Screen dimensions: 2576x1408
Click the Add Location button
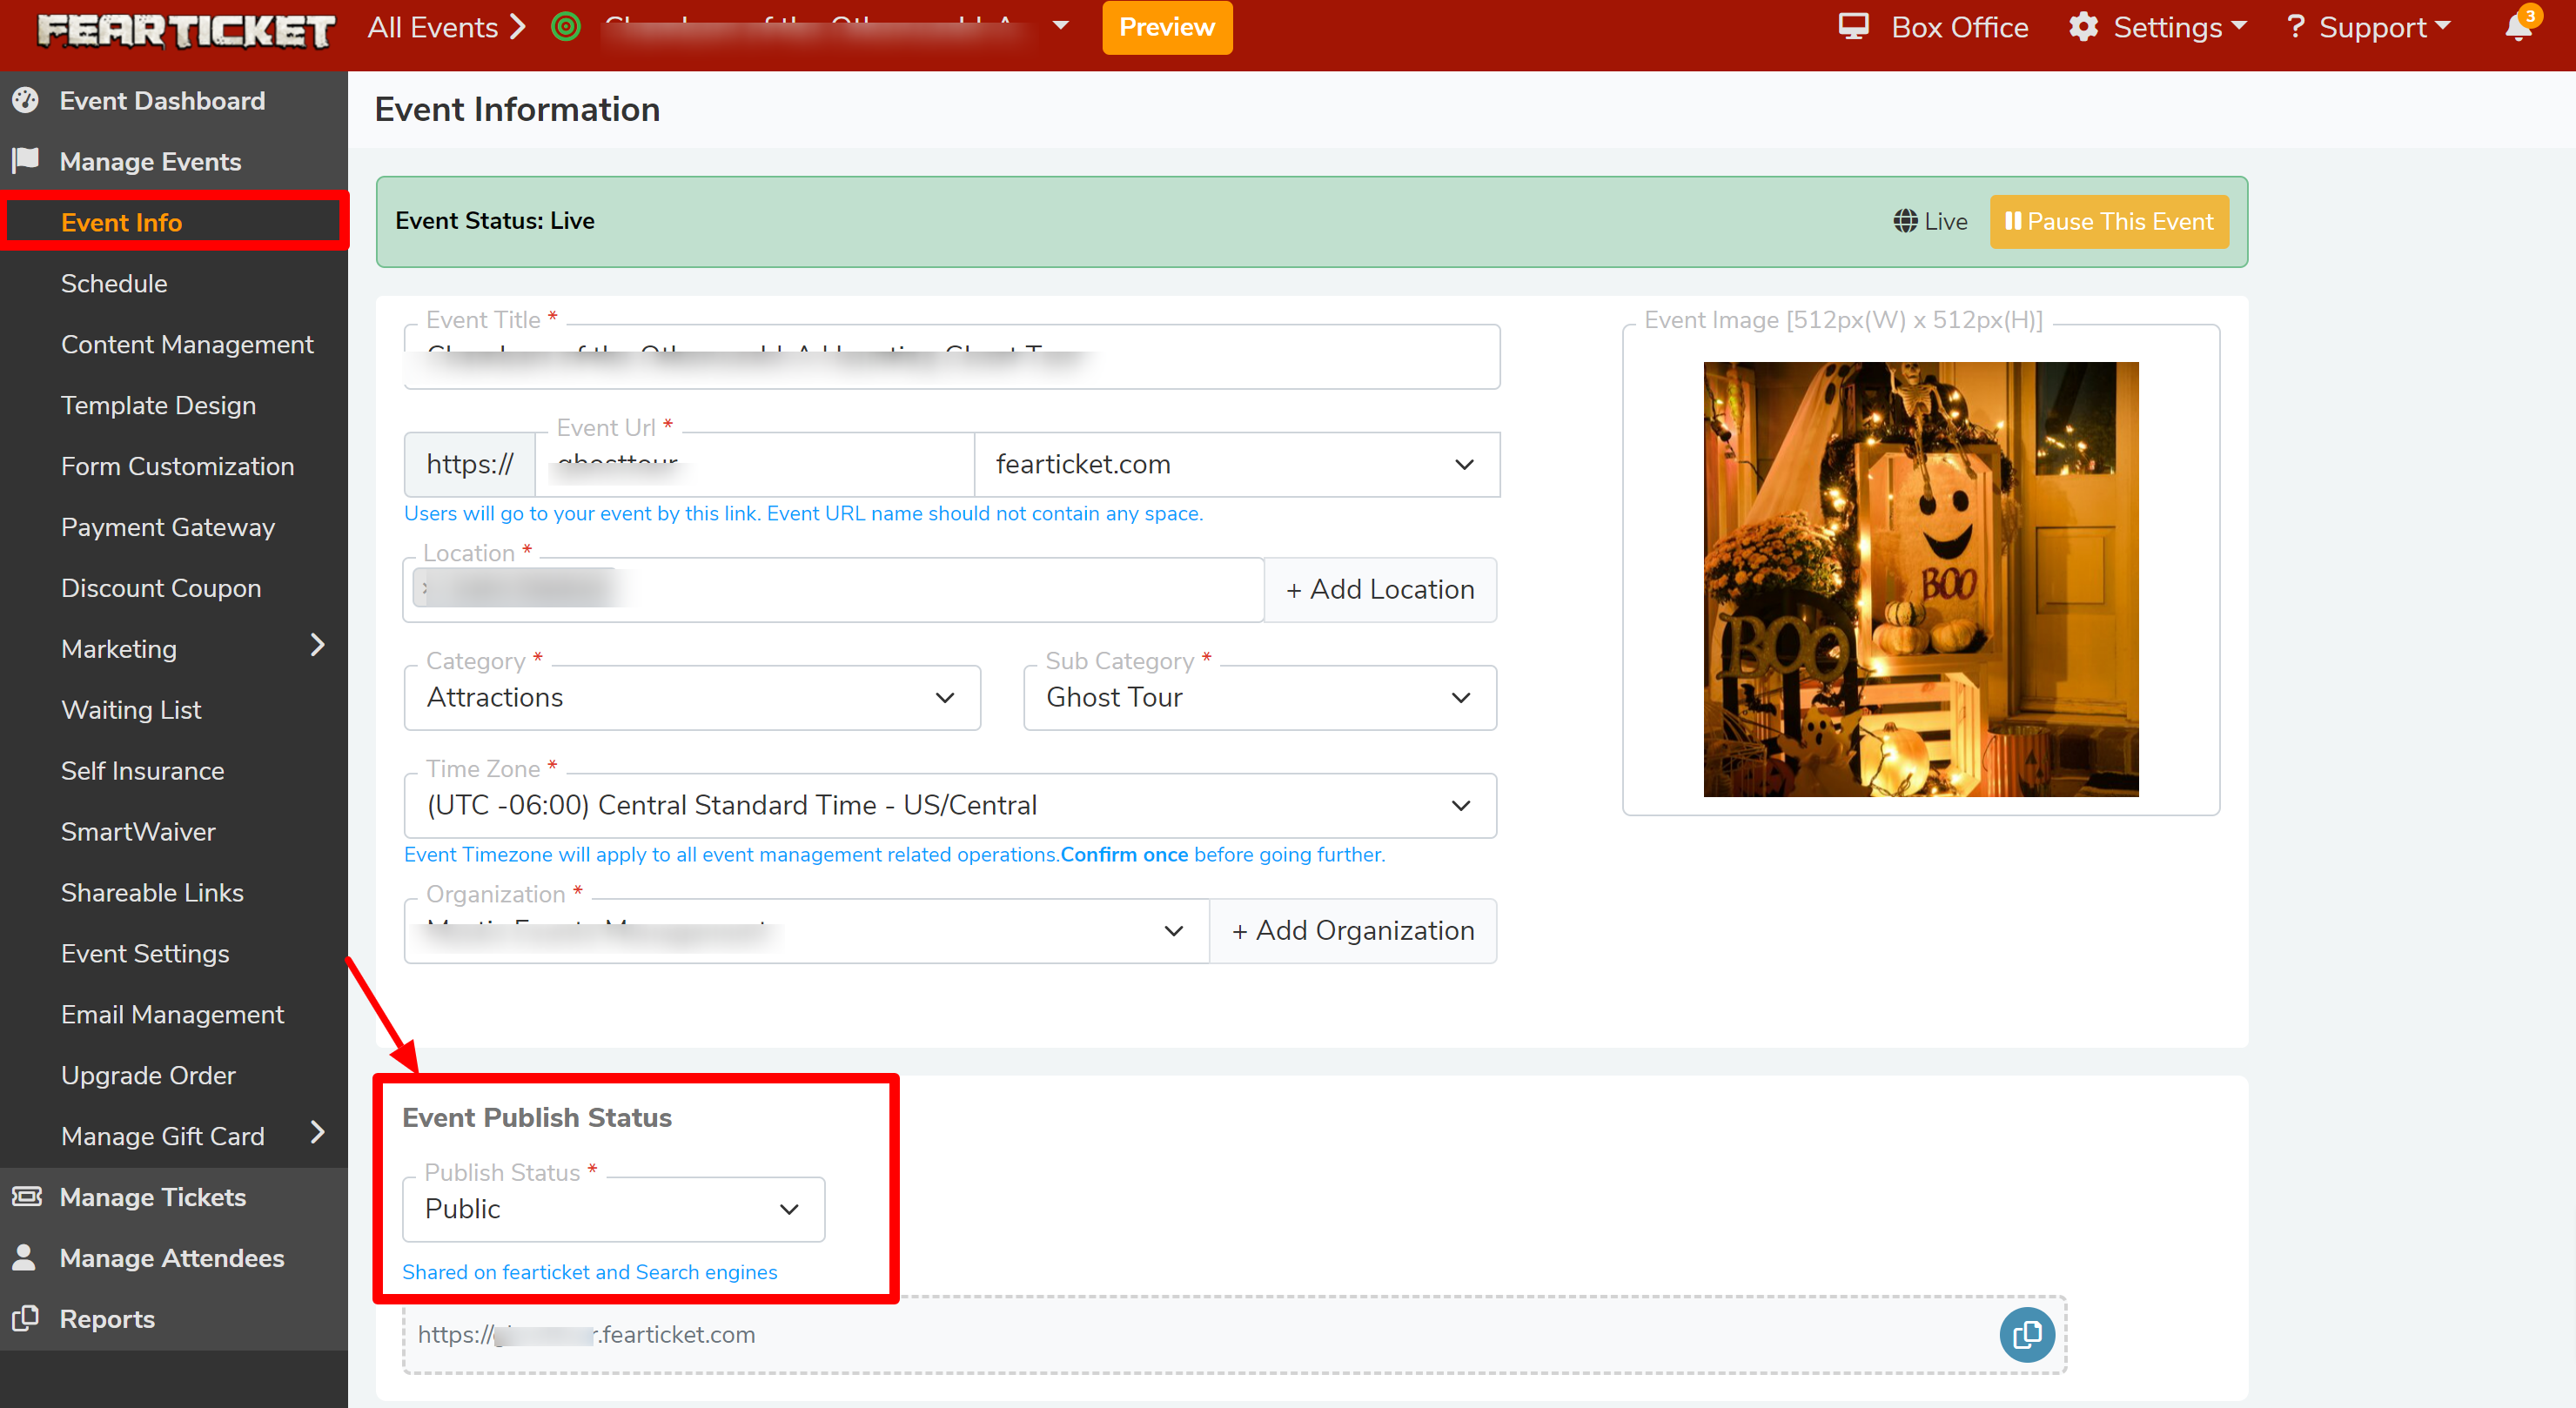[1380, 590]
